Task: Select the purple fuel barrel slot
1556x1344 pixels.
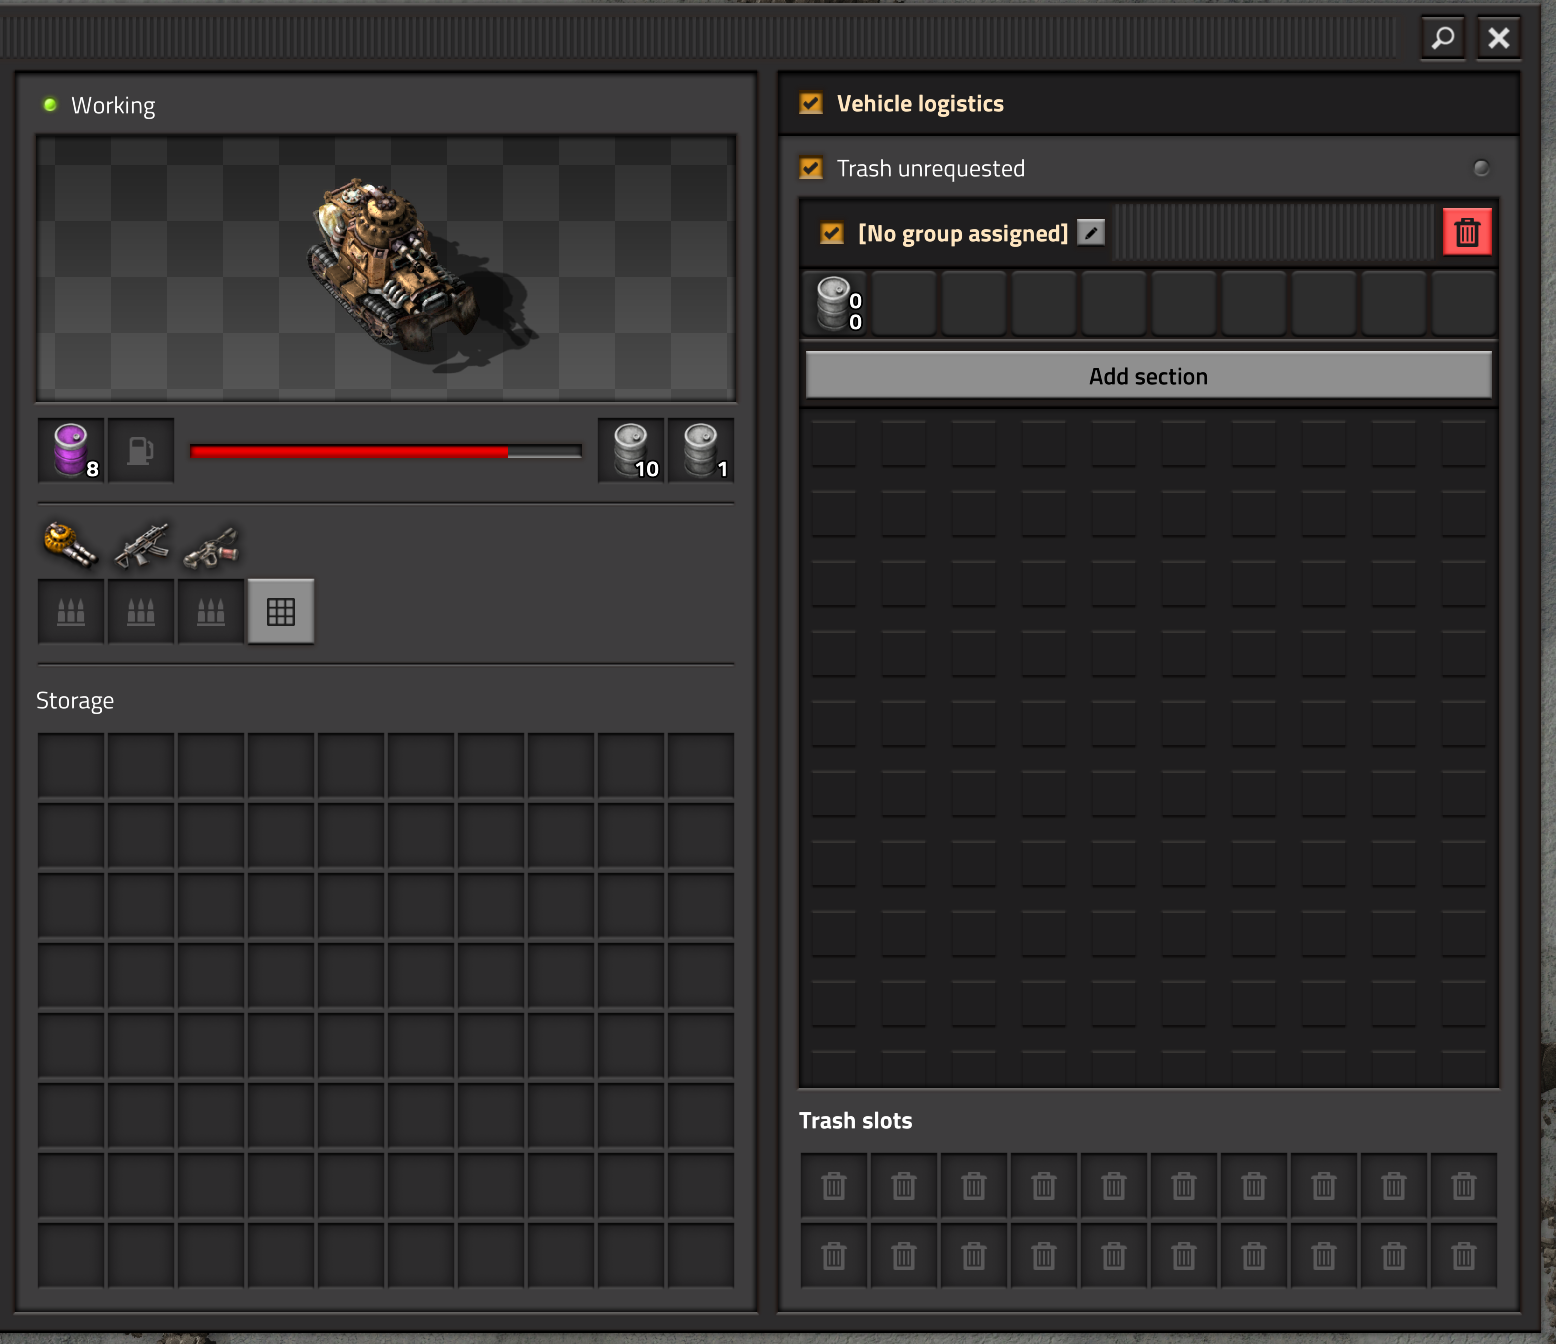Action: tap(71, 450)
